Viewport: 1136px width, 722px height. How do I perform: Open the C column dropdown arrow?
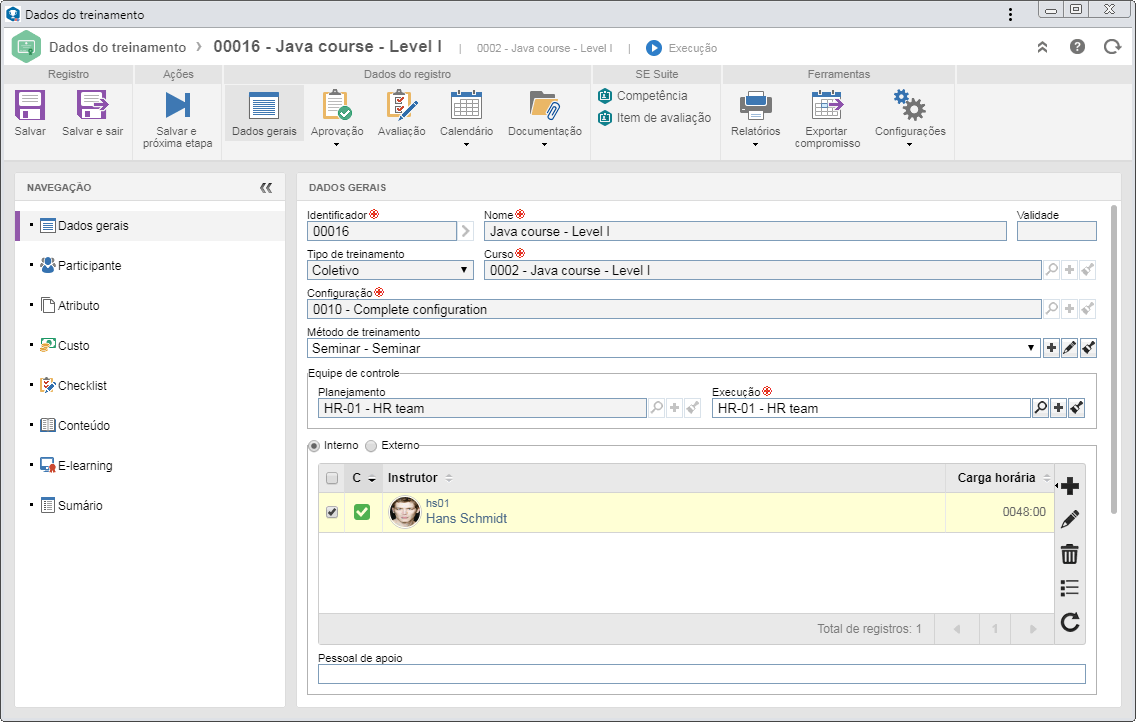click(x=372, y=479)
